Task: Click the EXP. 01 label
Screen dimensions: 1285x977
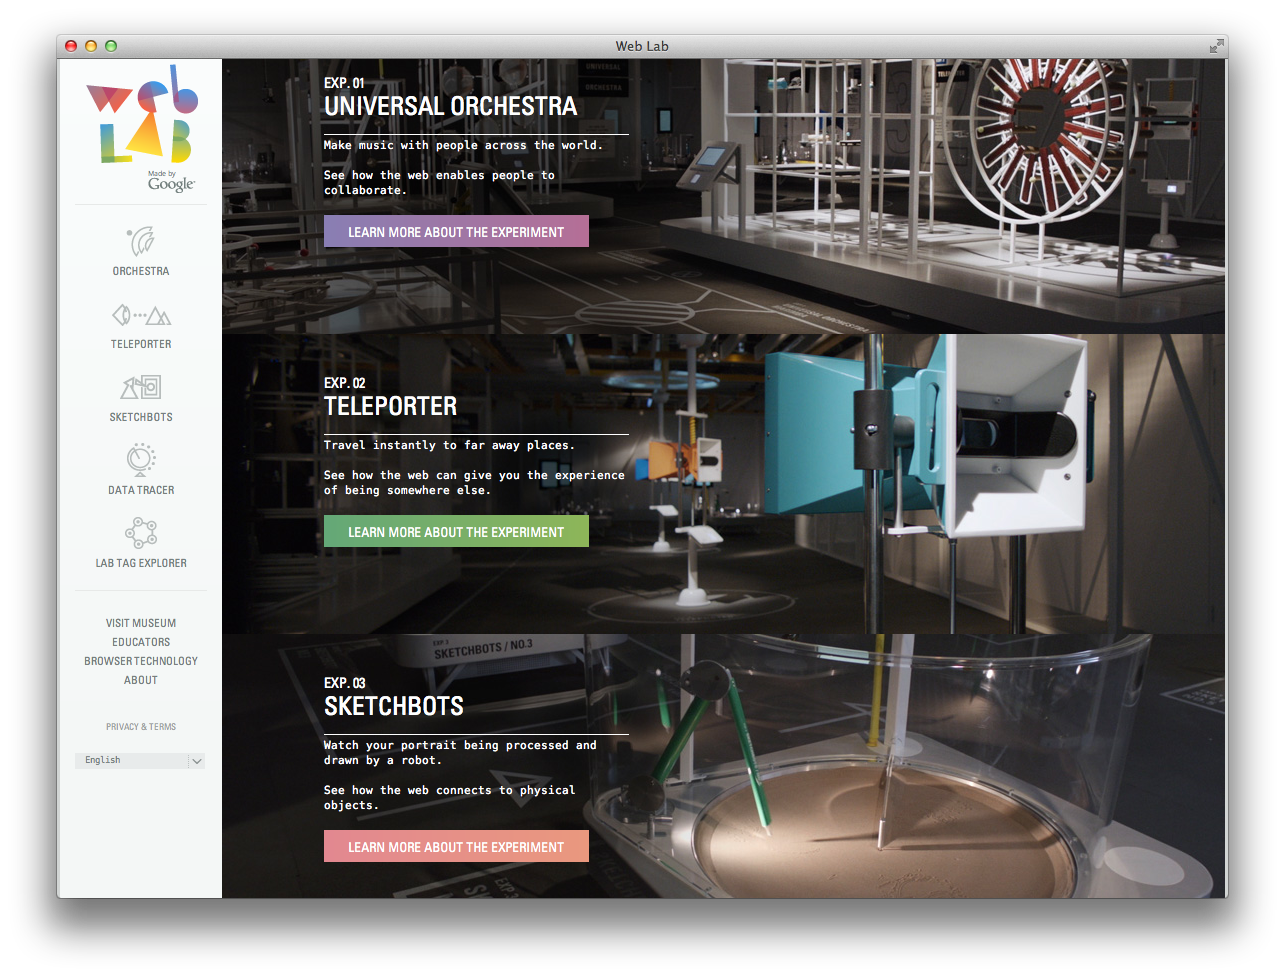Action: coord(345,83)
